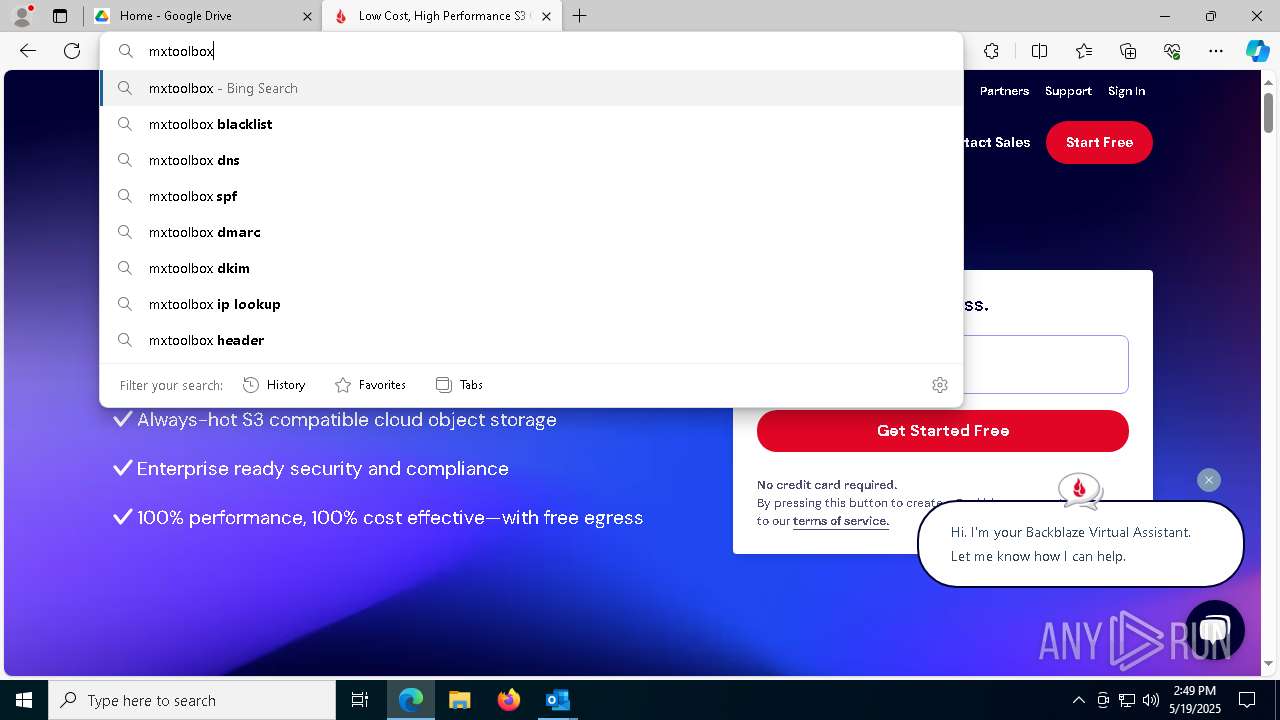This screenshot has height=720, width=1280.
Task: Open the Support link
Action: pos(1068,91)
